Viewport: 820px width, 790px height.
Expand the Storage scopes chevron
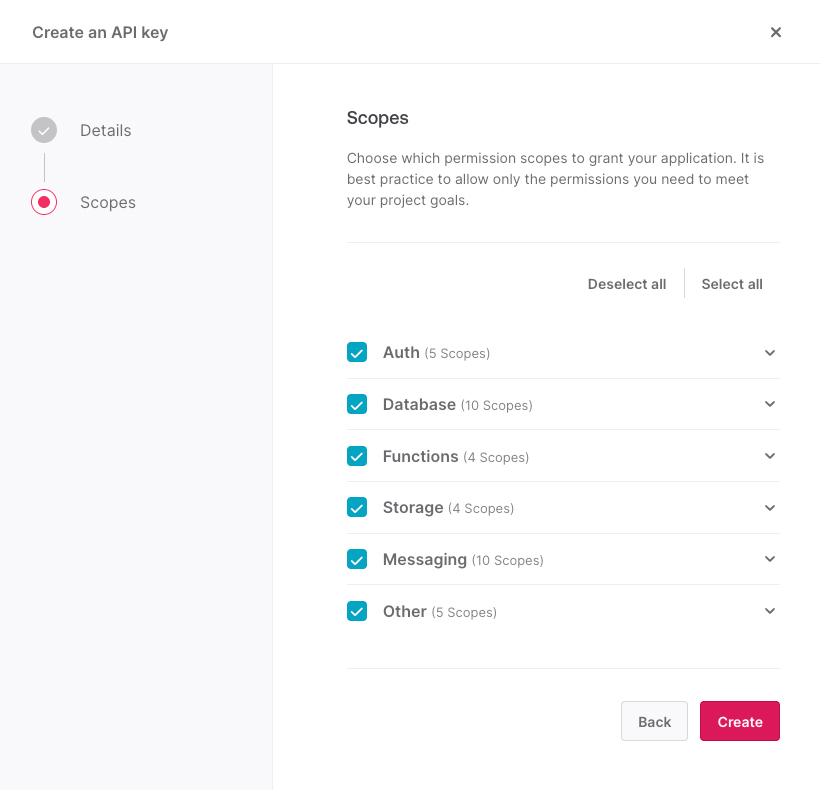tap(770, 508)
